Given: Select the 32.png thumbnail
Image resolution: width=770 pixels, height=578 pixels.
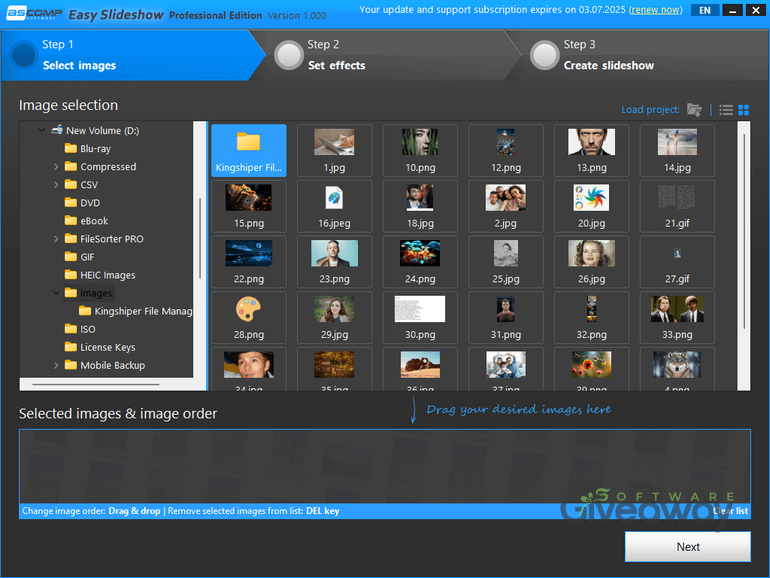Looking at the screenshot, I should point(592,317).
